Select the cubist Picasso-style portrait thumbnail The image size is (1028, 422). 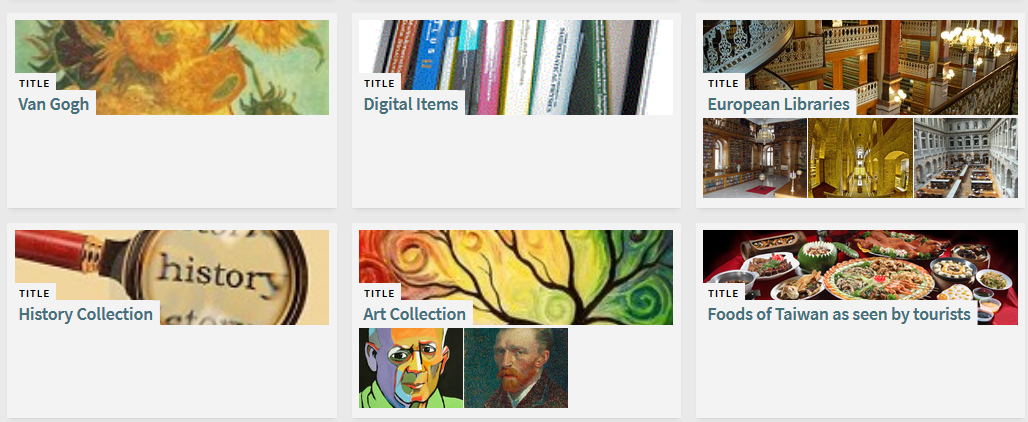(x=411, y=368)
